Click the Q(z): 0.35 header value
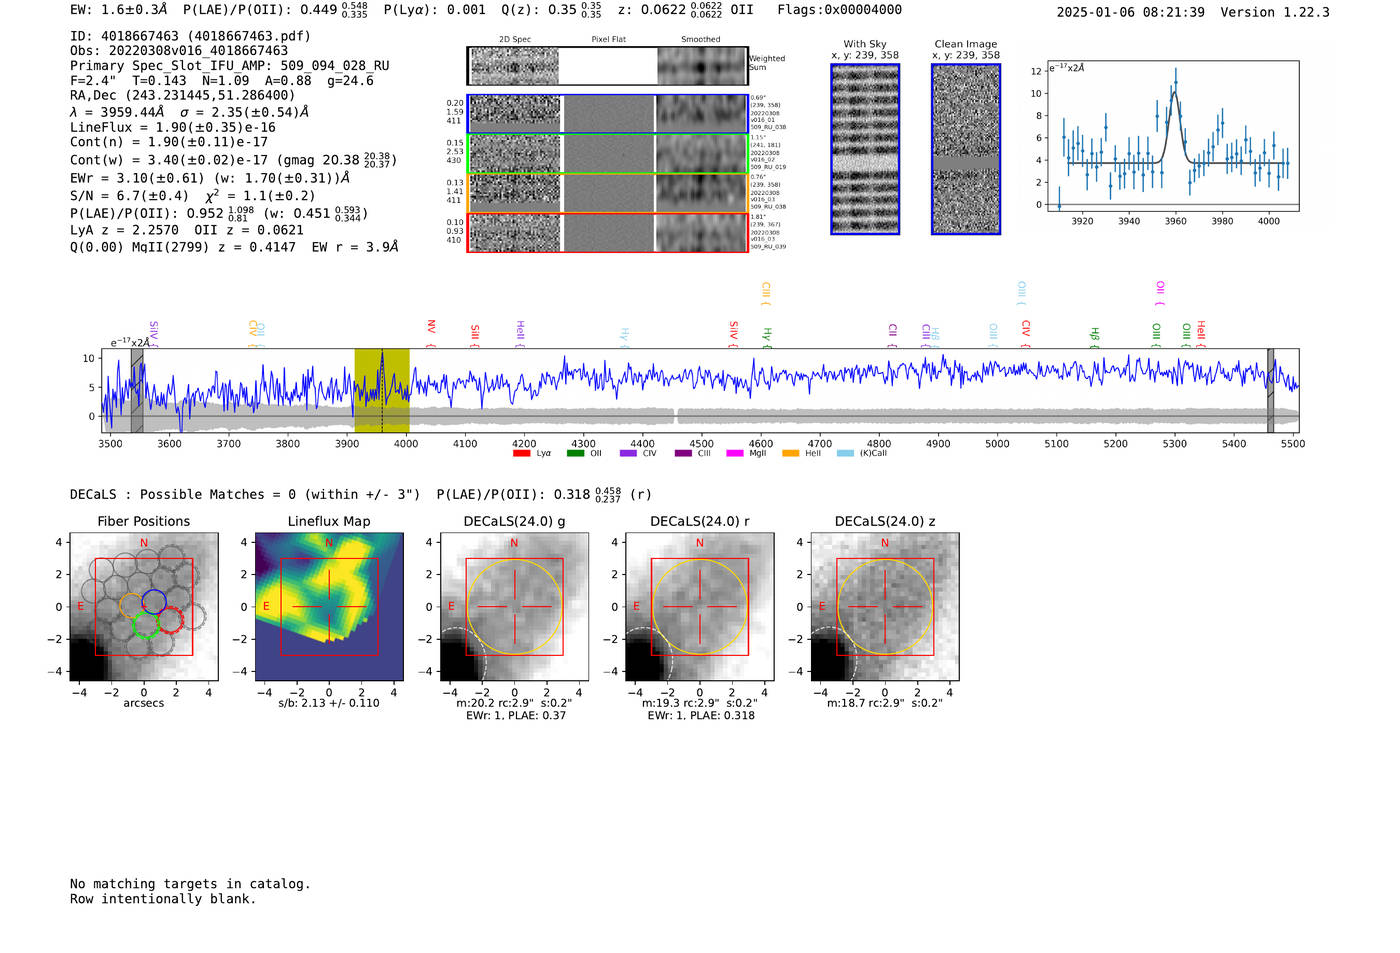The width and height of the screenshot is (1400, 953). [551, 10]
